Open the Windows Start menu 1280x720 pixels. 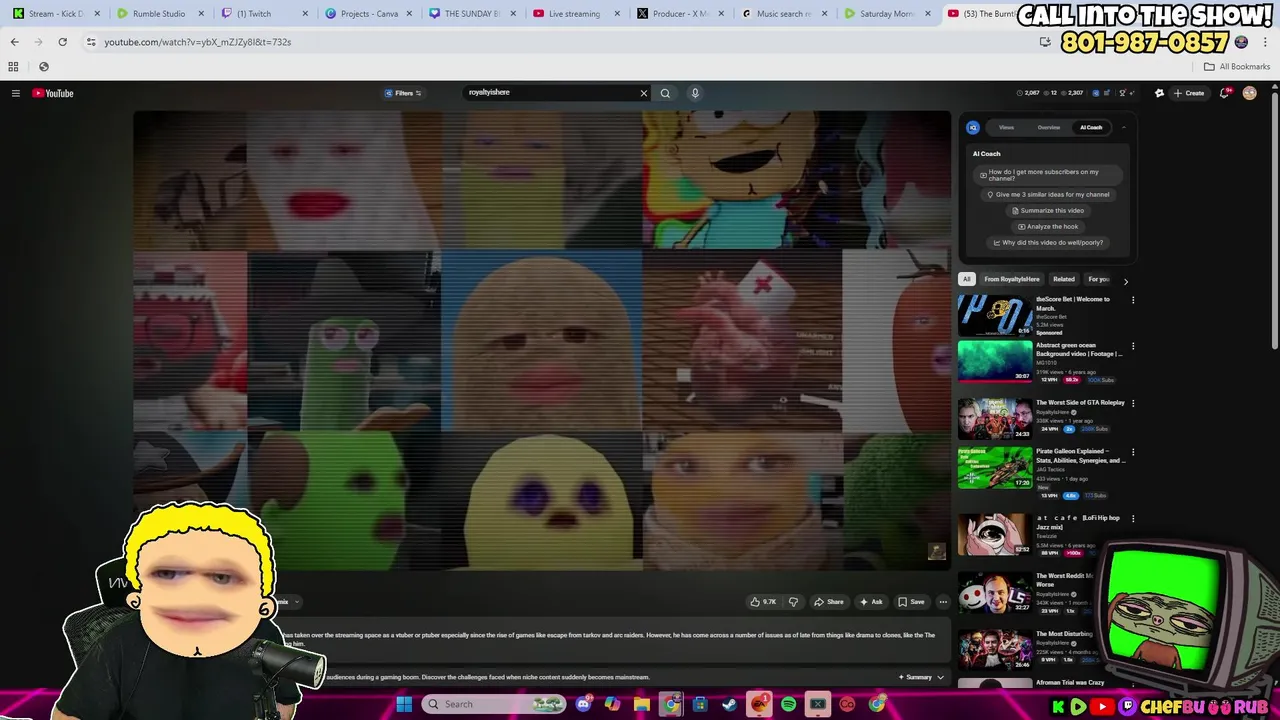coord(404,704)
